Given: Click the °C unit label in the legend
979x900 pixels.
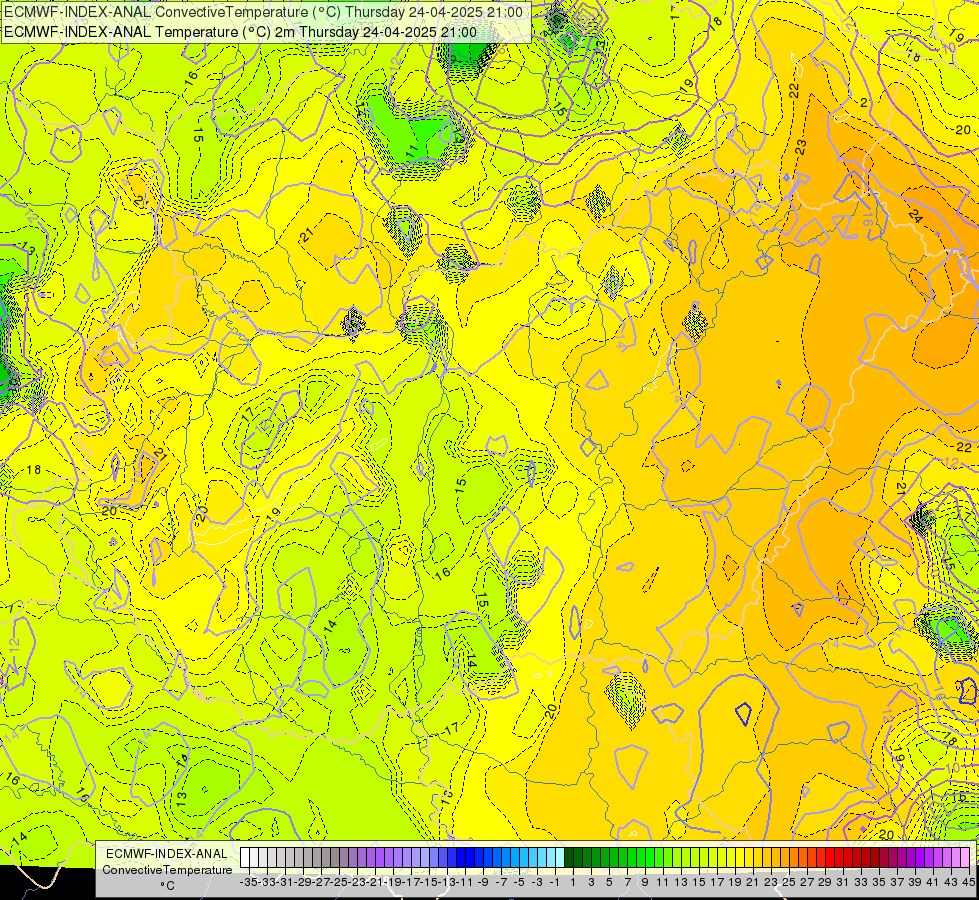Looking at the screenshot, I should click(x=167, y=886).
